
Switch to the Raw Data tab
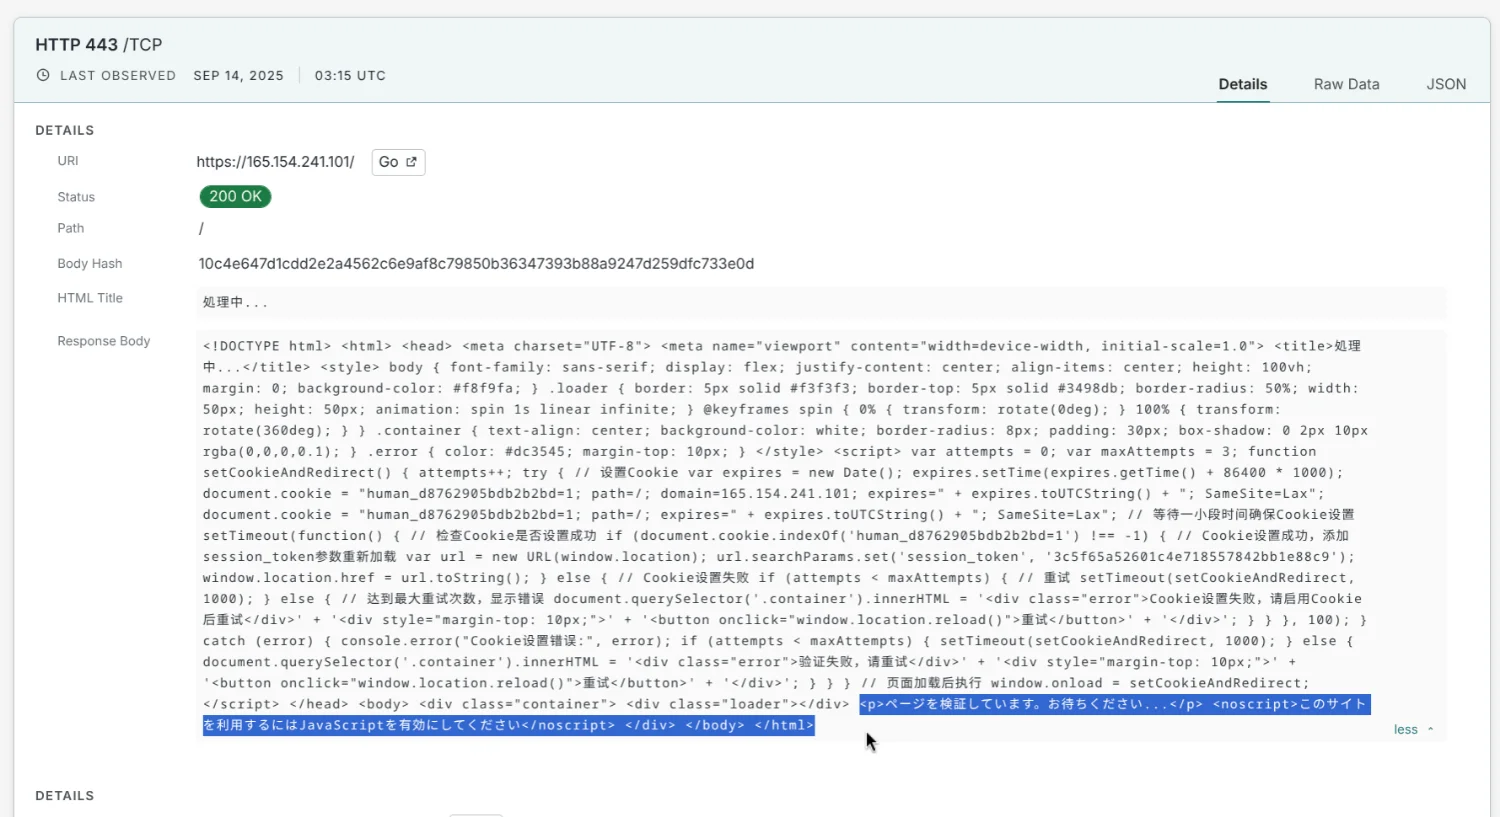click(x=1346, y=84)
